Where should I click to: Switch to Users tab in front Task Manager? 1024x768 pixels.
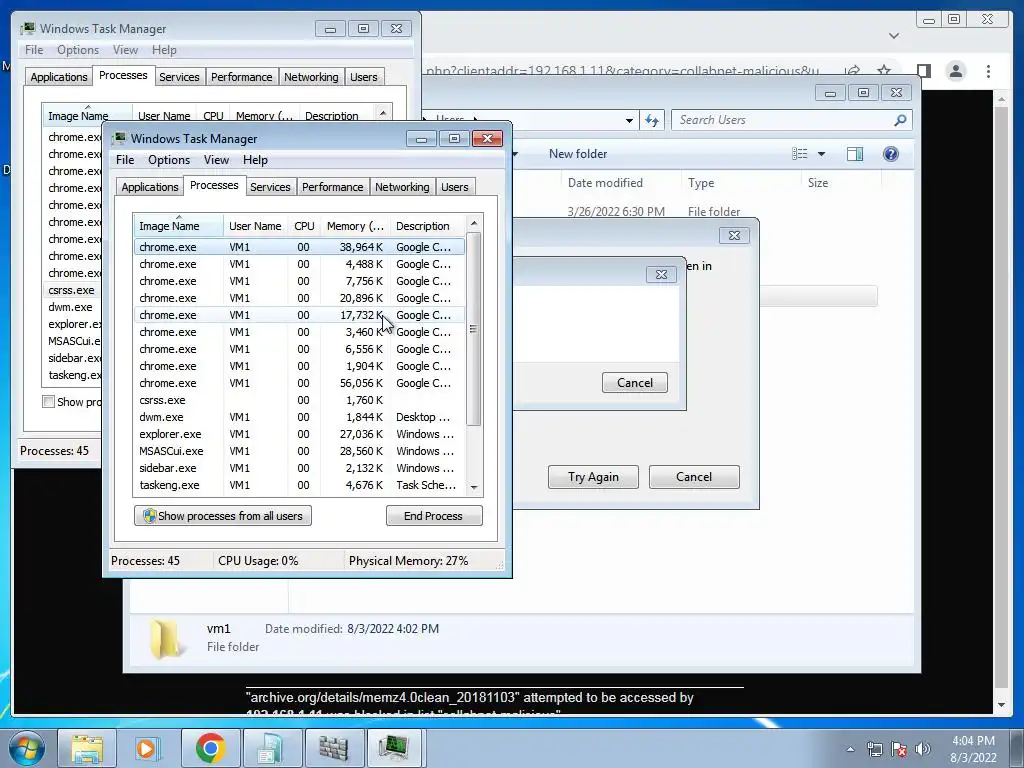click(x=455, y=187)
